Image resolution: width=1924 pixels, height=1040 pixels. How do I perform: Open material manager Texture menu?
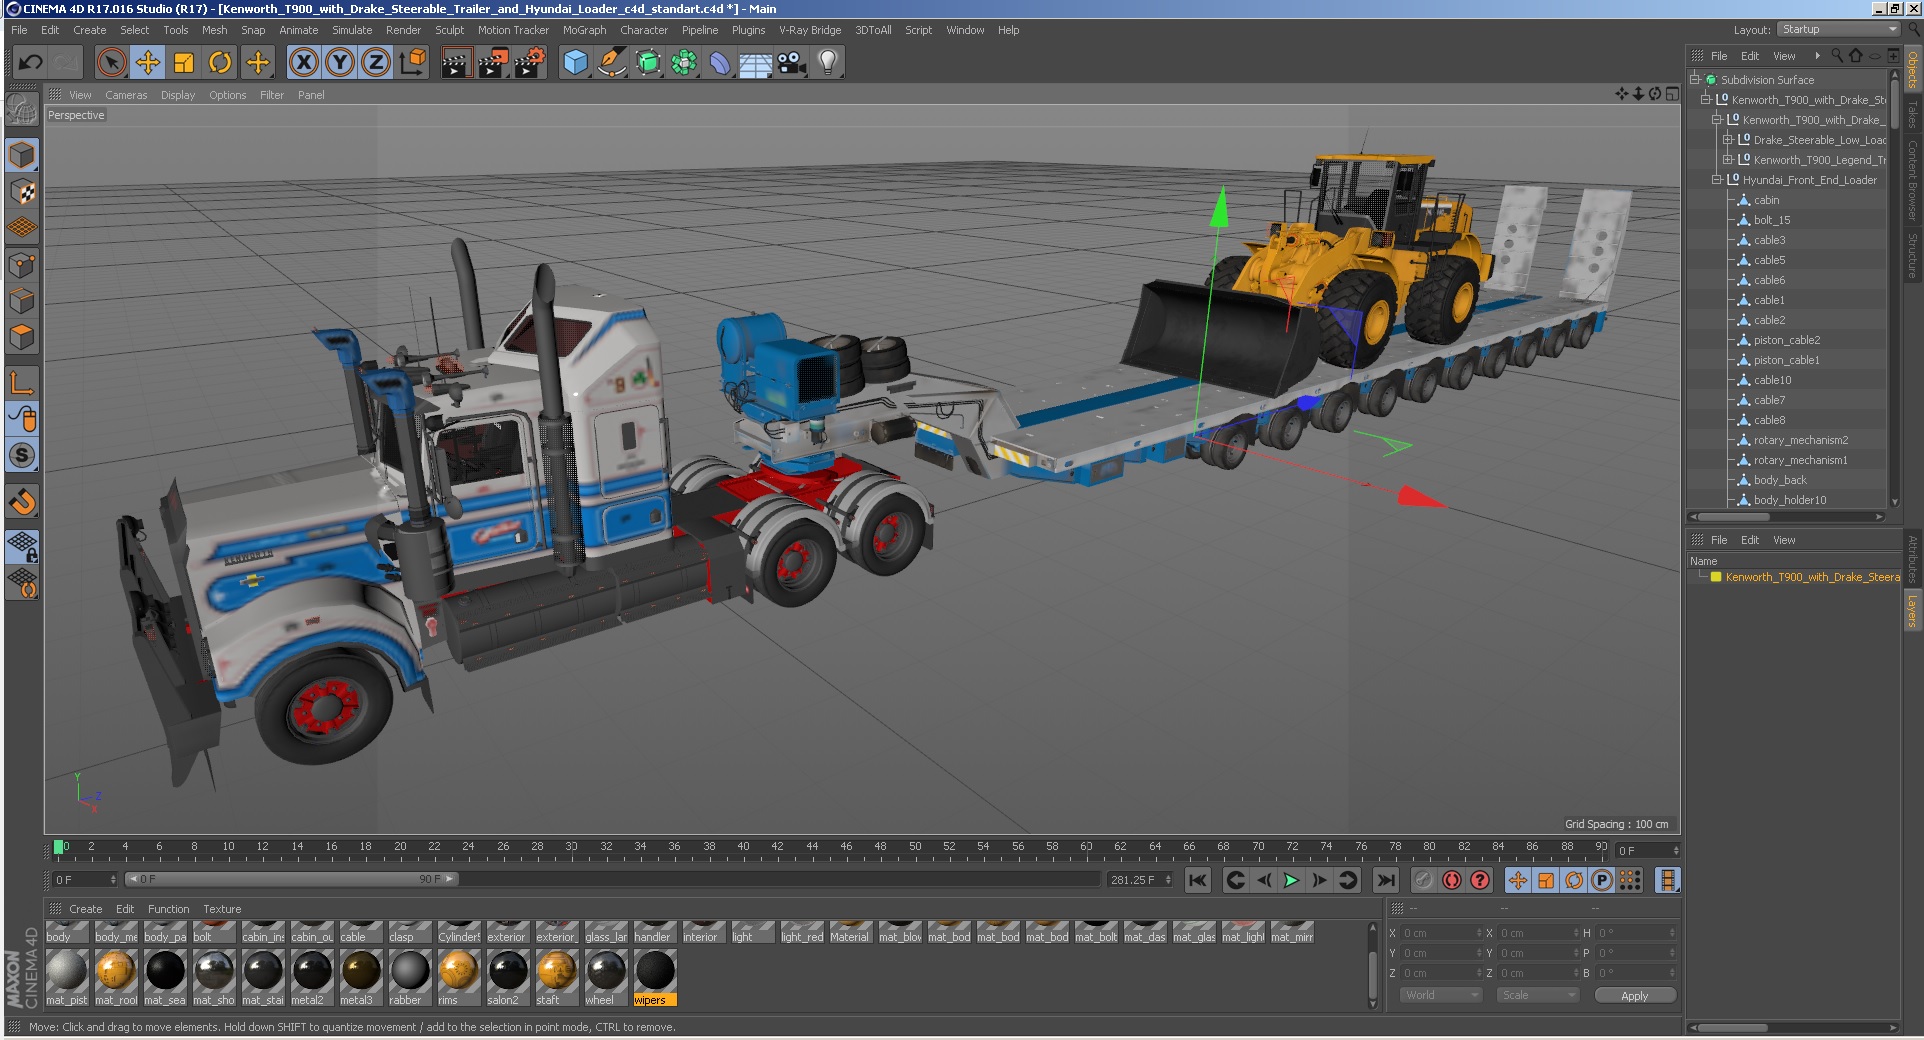[222, 909]
